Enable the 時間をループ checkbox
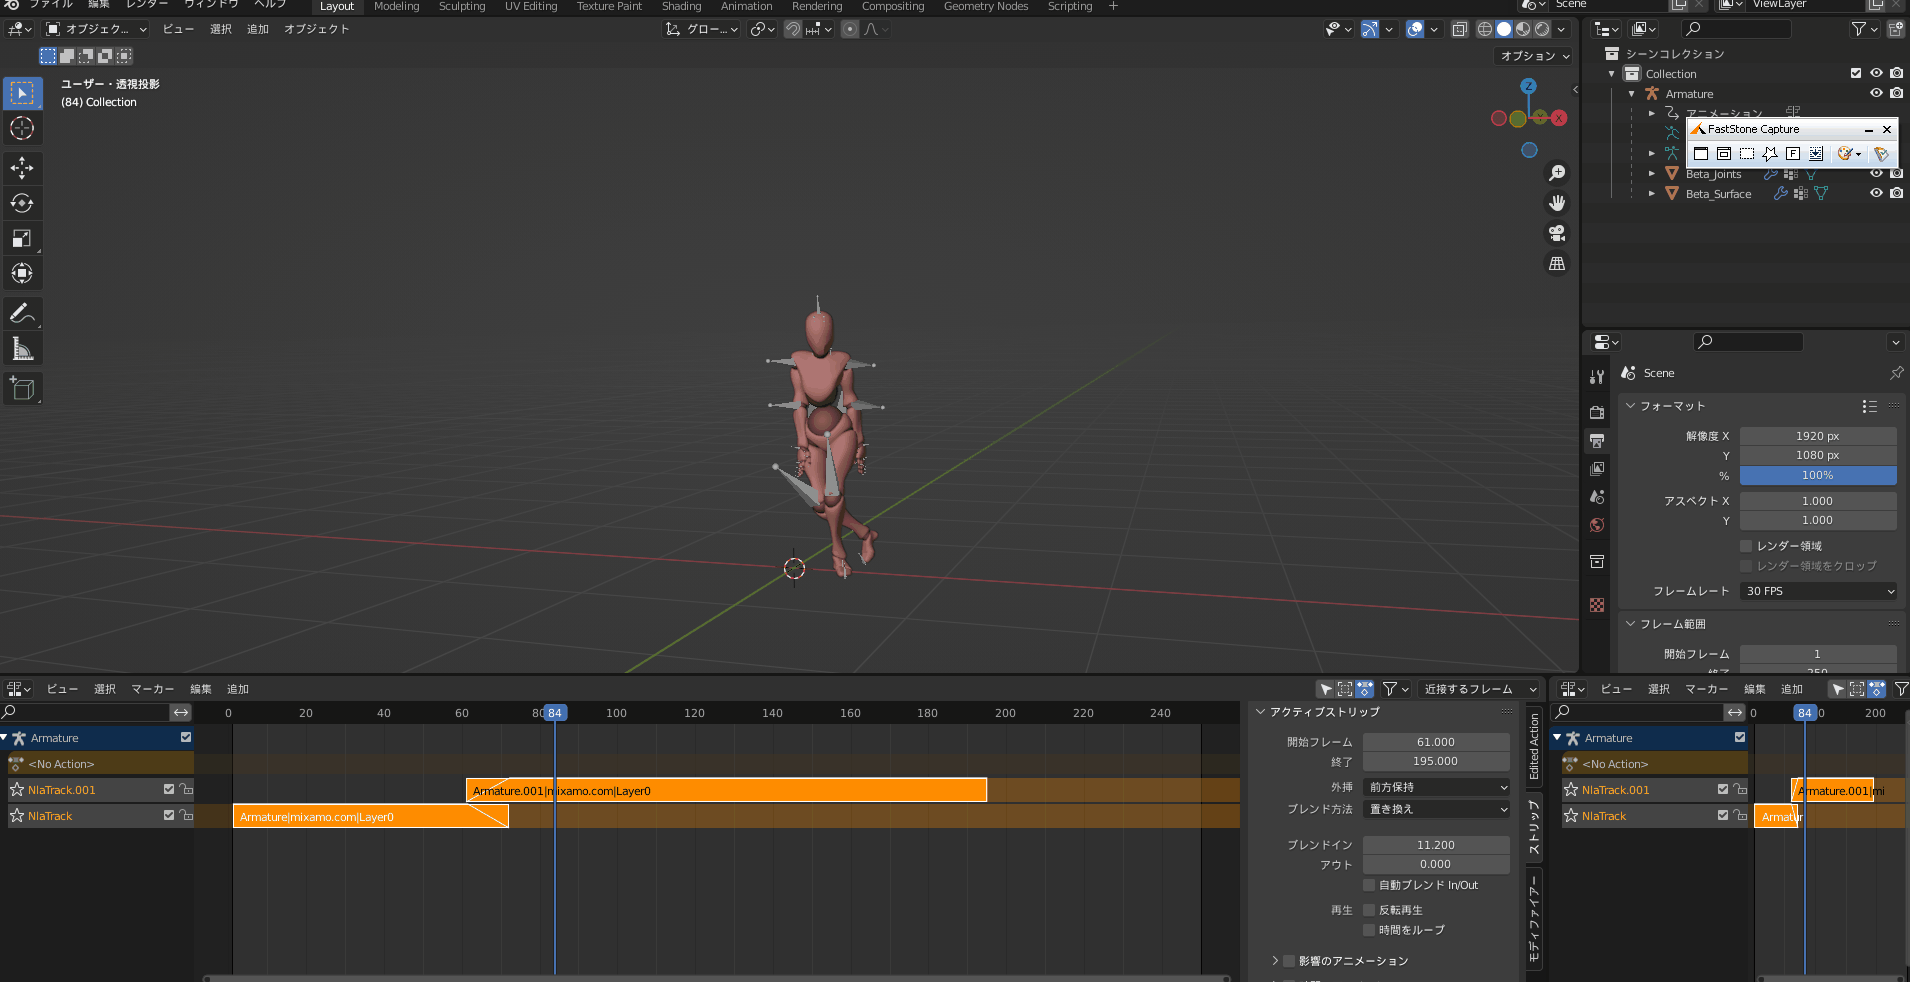The width and height of the screenshot is (1910, 982). (x=1369, y=930)
